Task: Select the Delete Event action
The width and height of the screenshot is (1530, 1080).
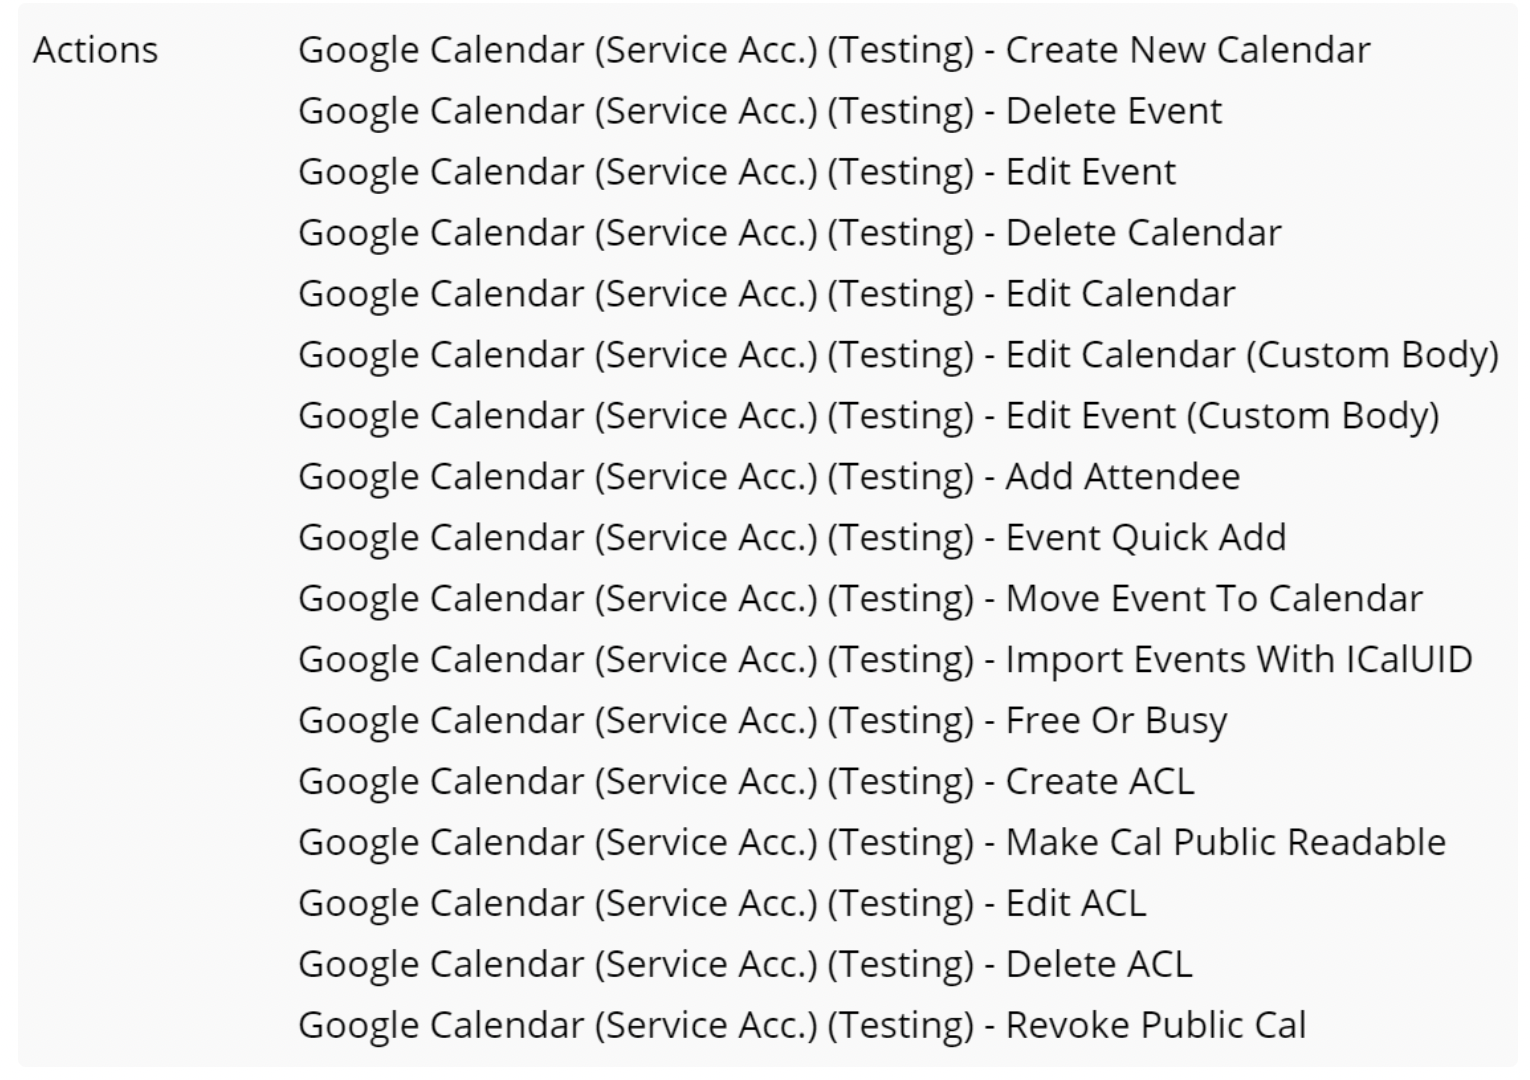Action: coord(760,111)
